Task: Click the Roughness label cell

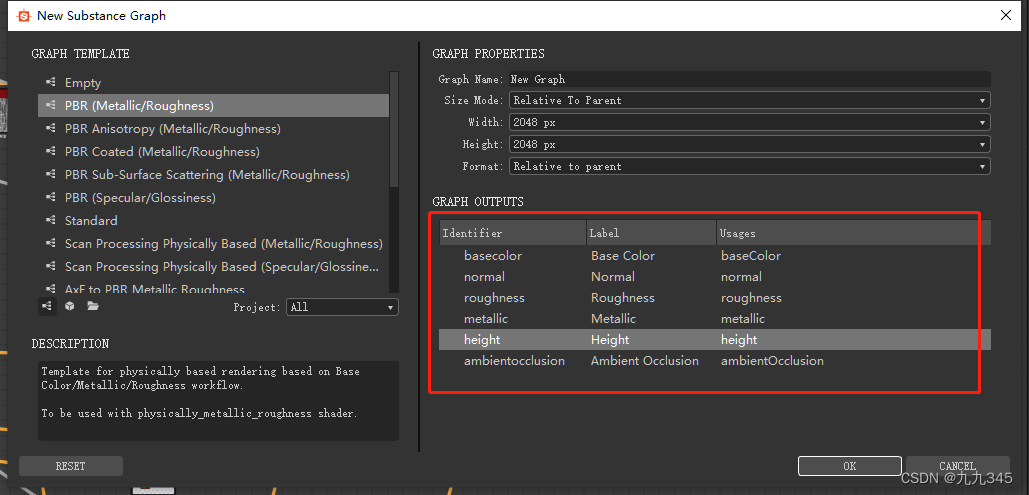Action: pyautogui.click(x=623, y=297)
